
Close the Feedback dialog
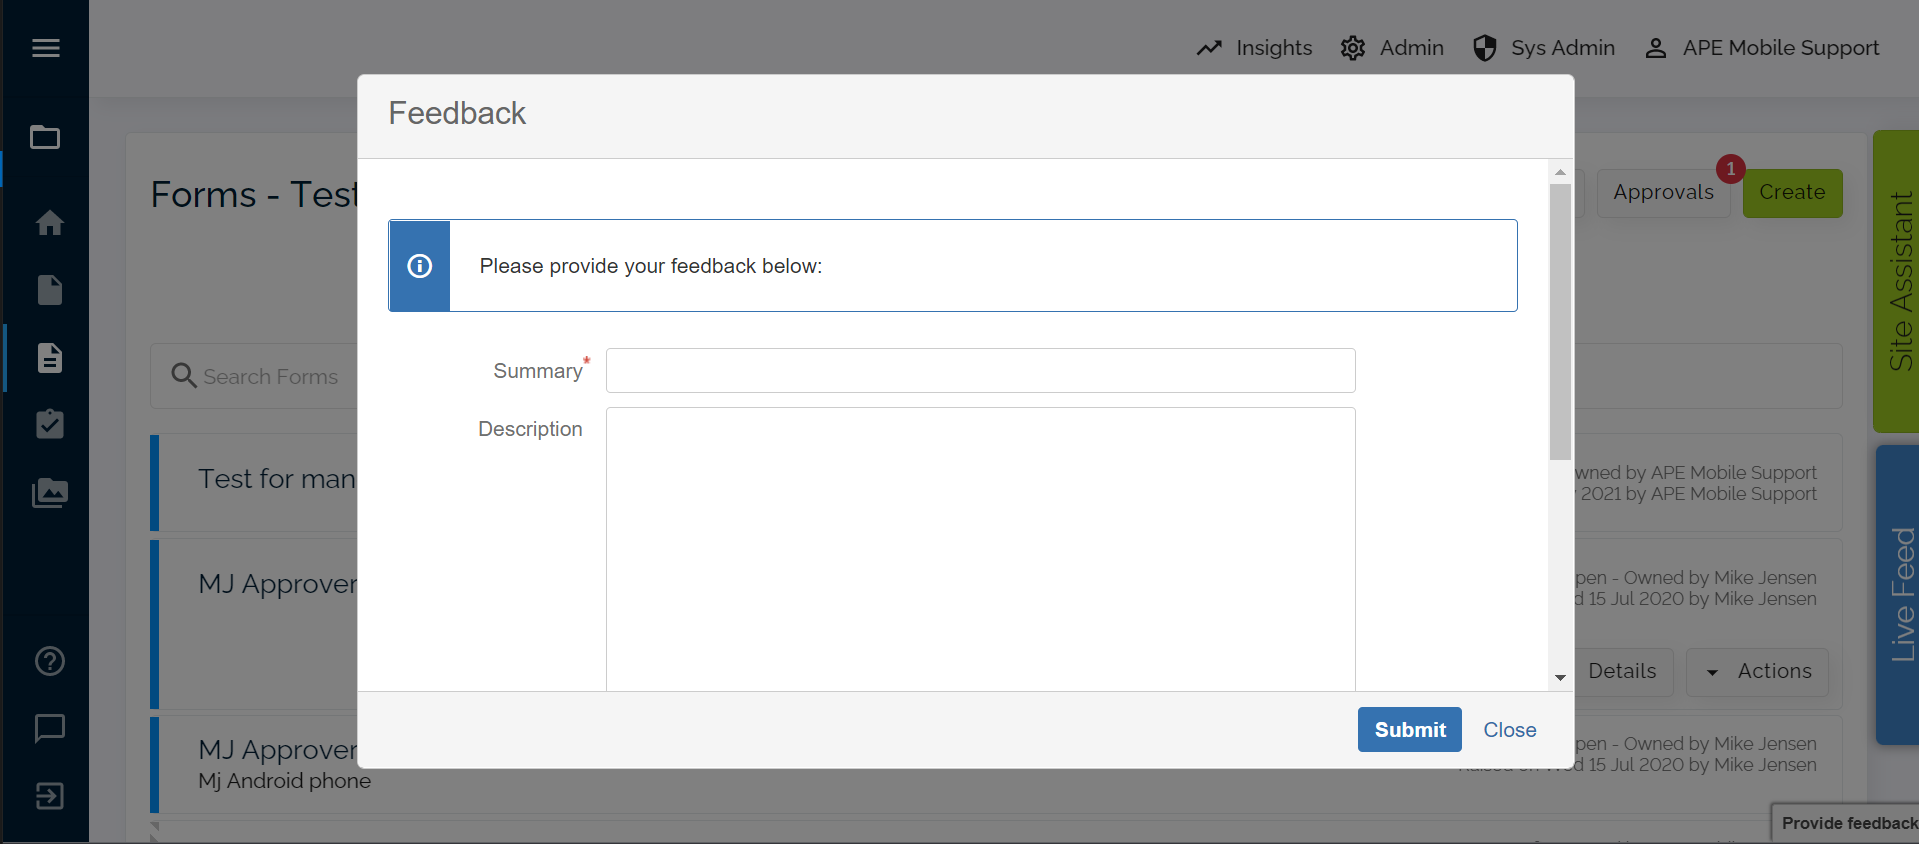(1509, 730)
